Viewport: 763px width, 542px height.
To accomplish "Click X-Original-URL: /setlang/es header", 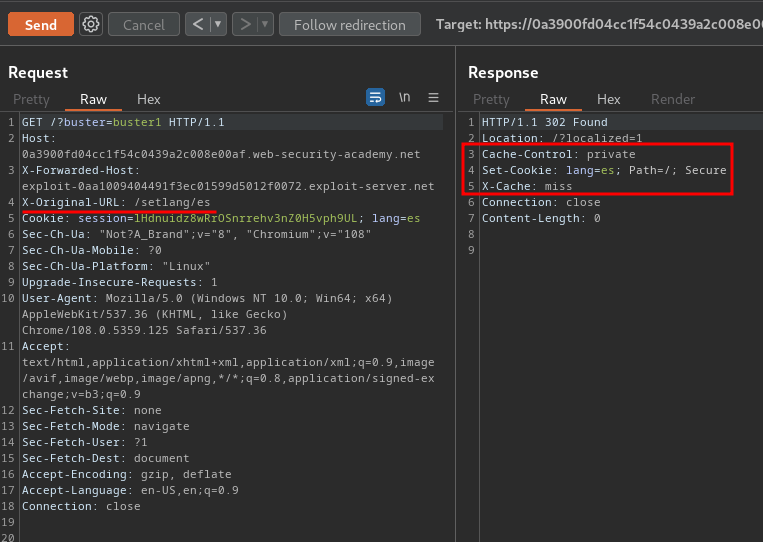I will tap(116, 202).
